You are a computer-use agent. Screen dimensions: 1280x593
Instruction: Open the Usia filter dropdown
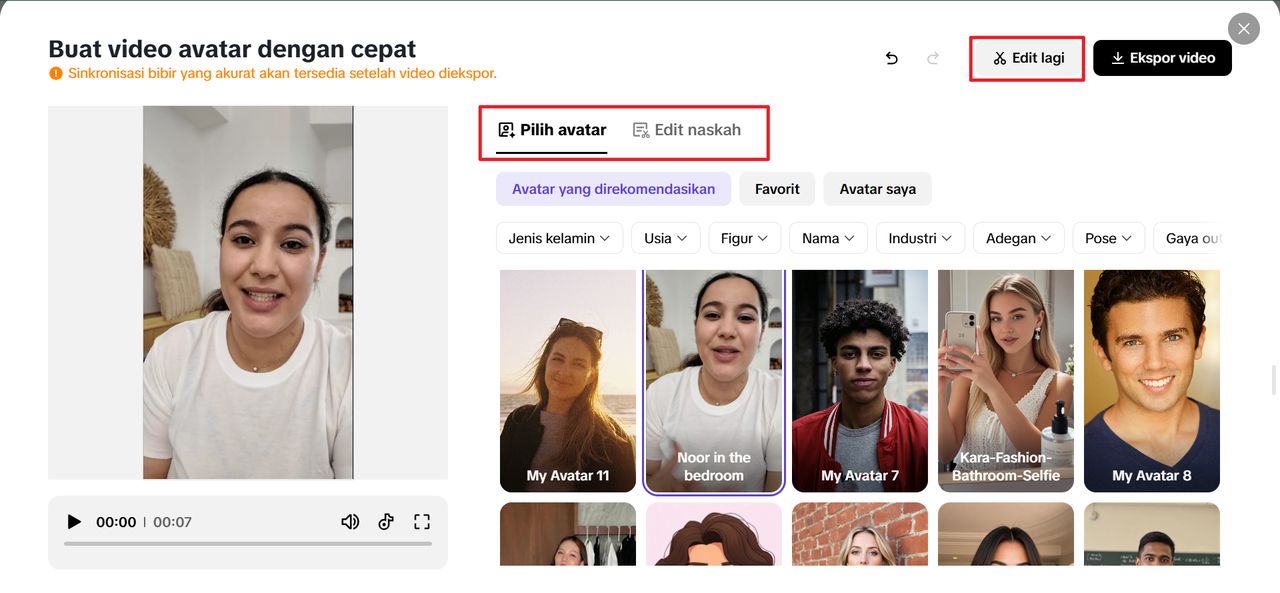pyautogui.click(x=665, y=238)
